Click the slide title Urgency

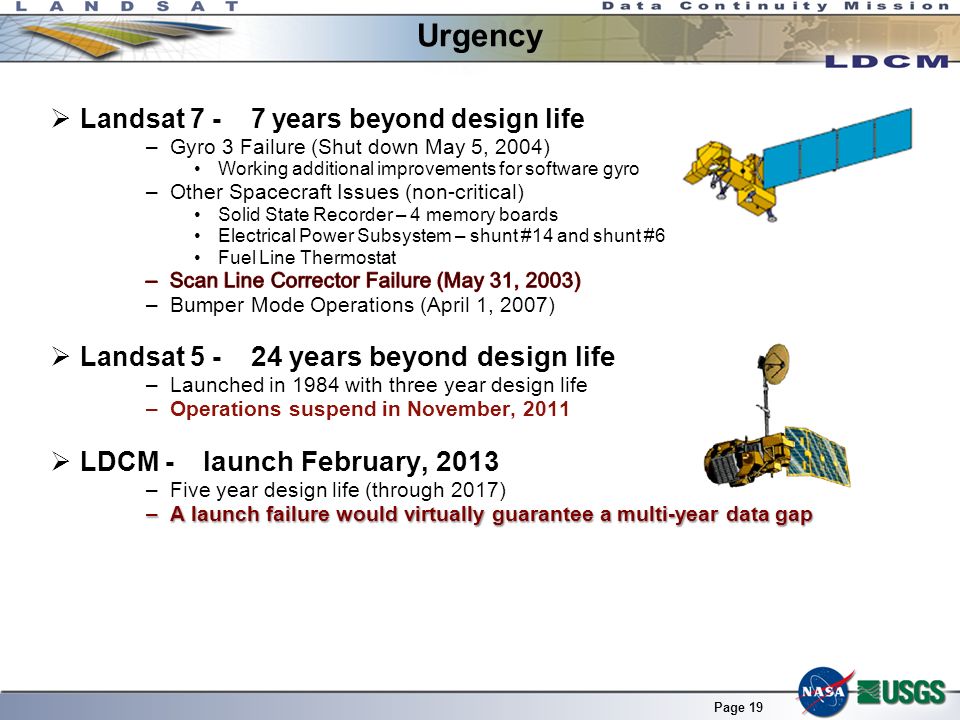coord(480,36)
